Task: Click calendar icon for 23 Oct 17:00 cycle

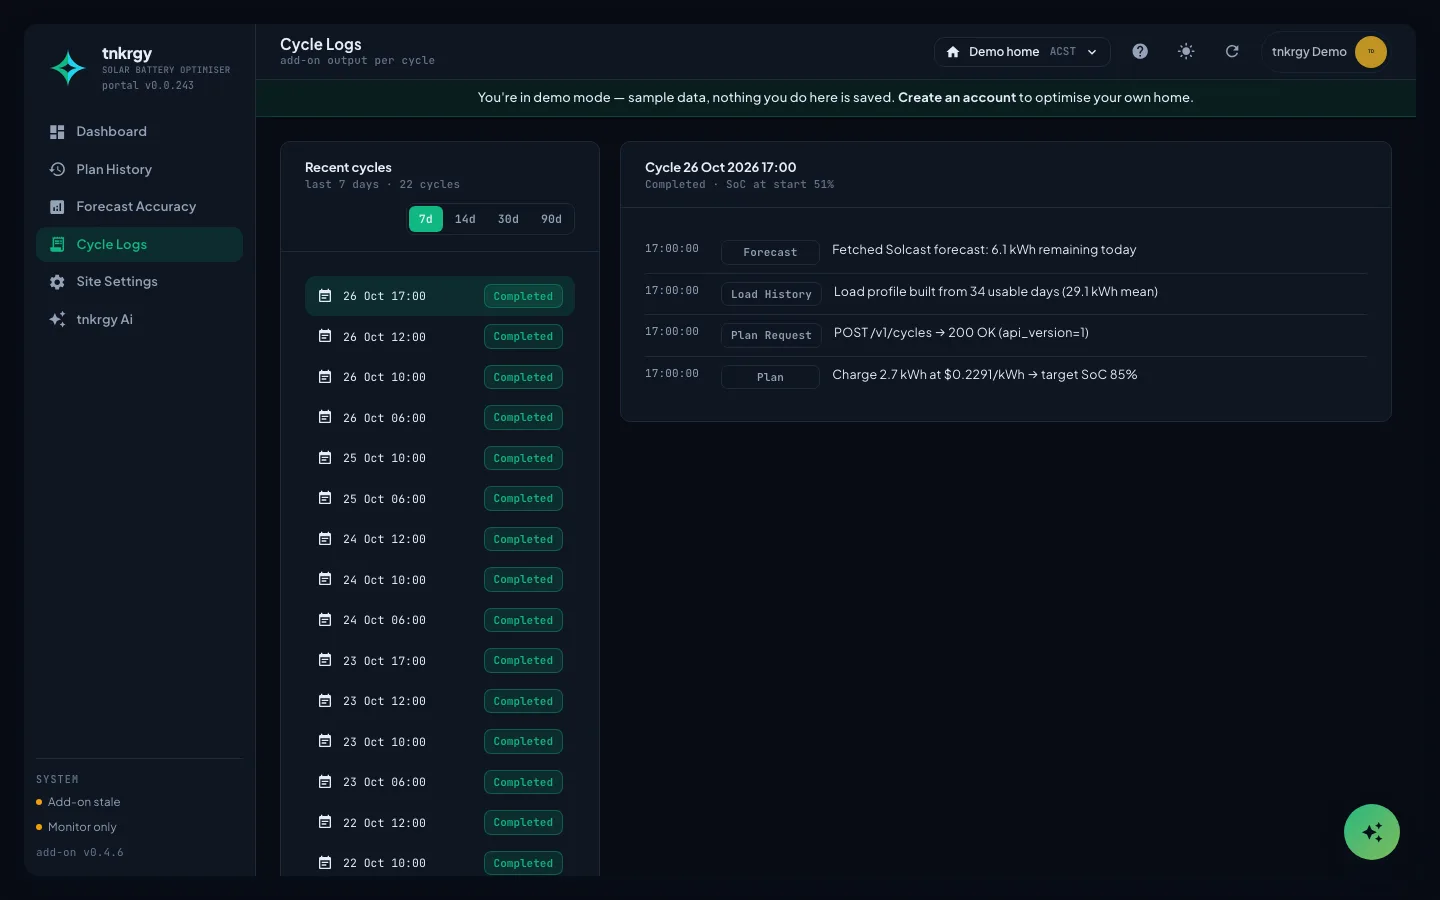Action: tap(325, 660)
